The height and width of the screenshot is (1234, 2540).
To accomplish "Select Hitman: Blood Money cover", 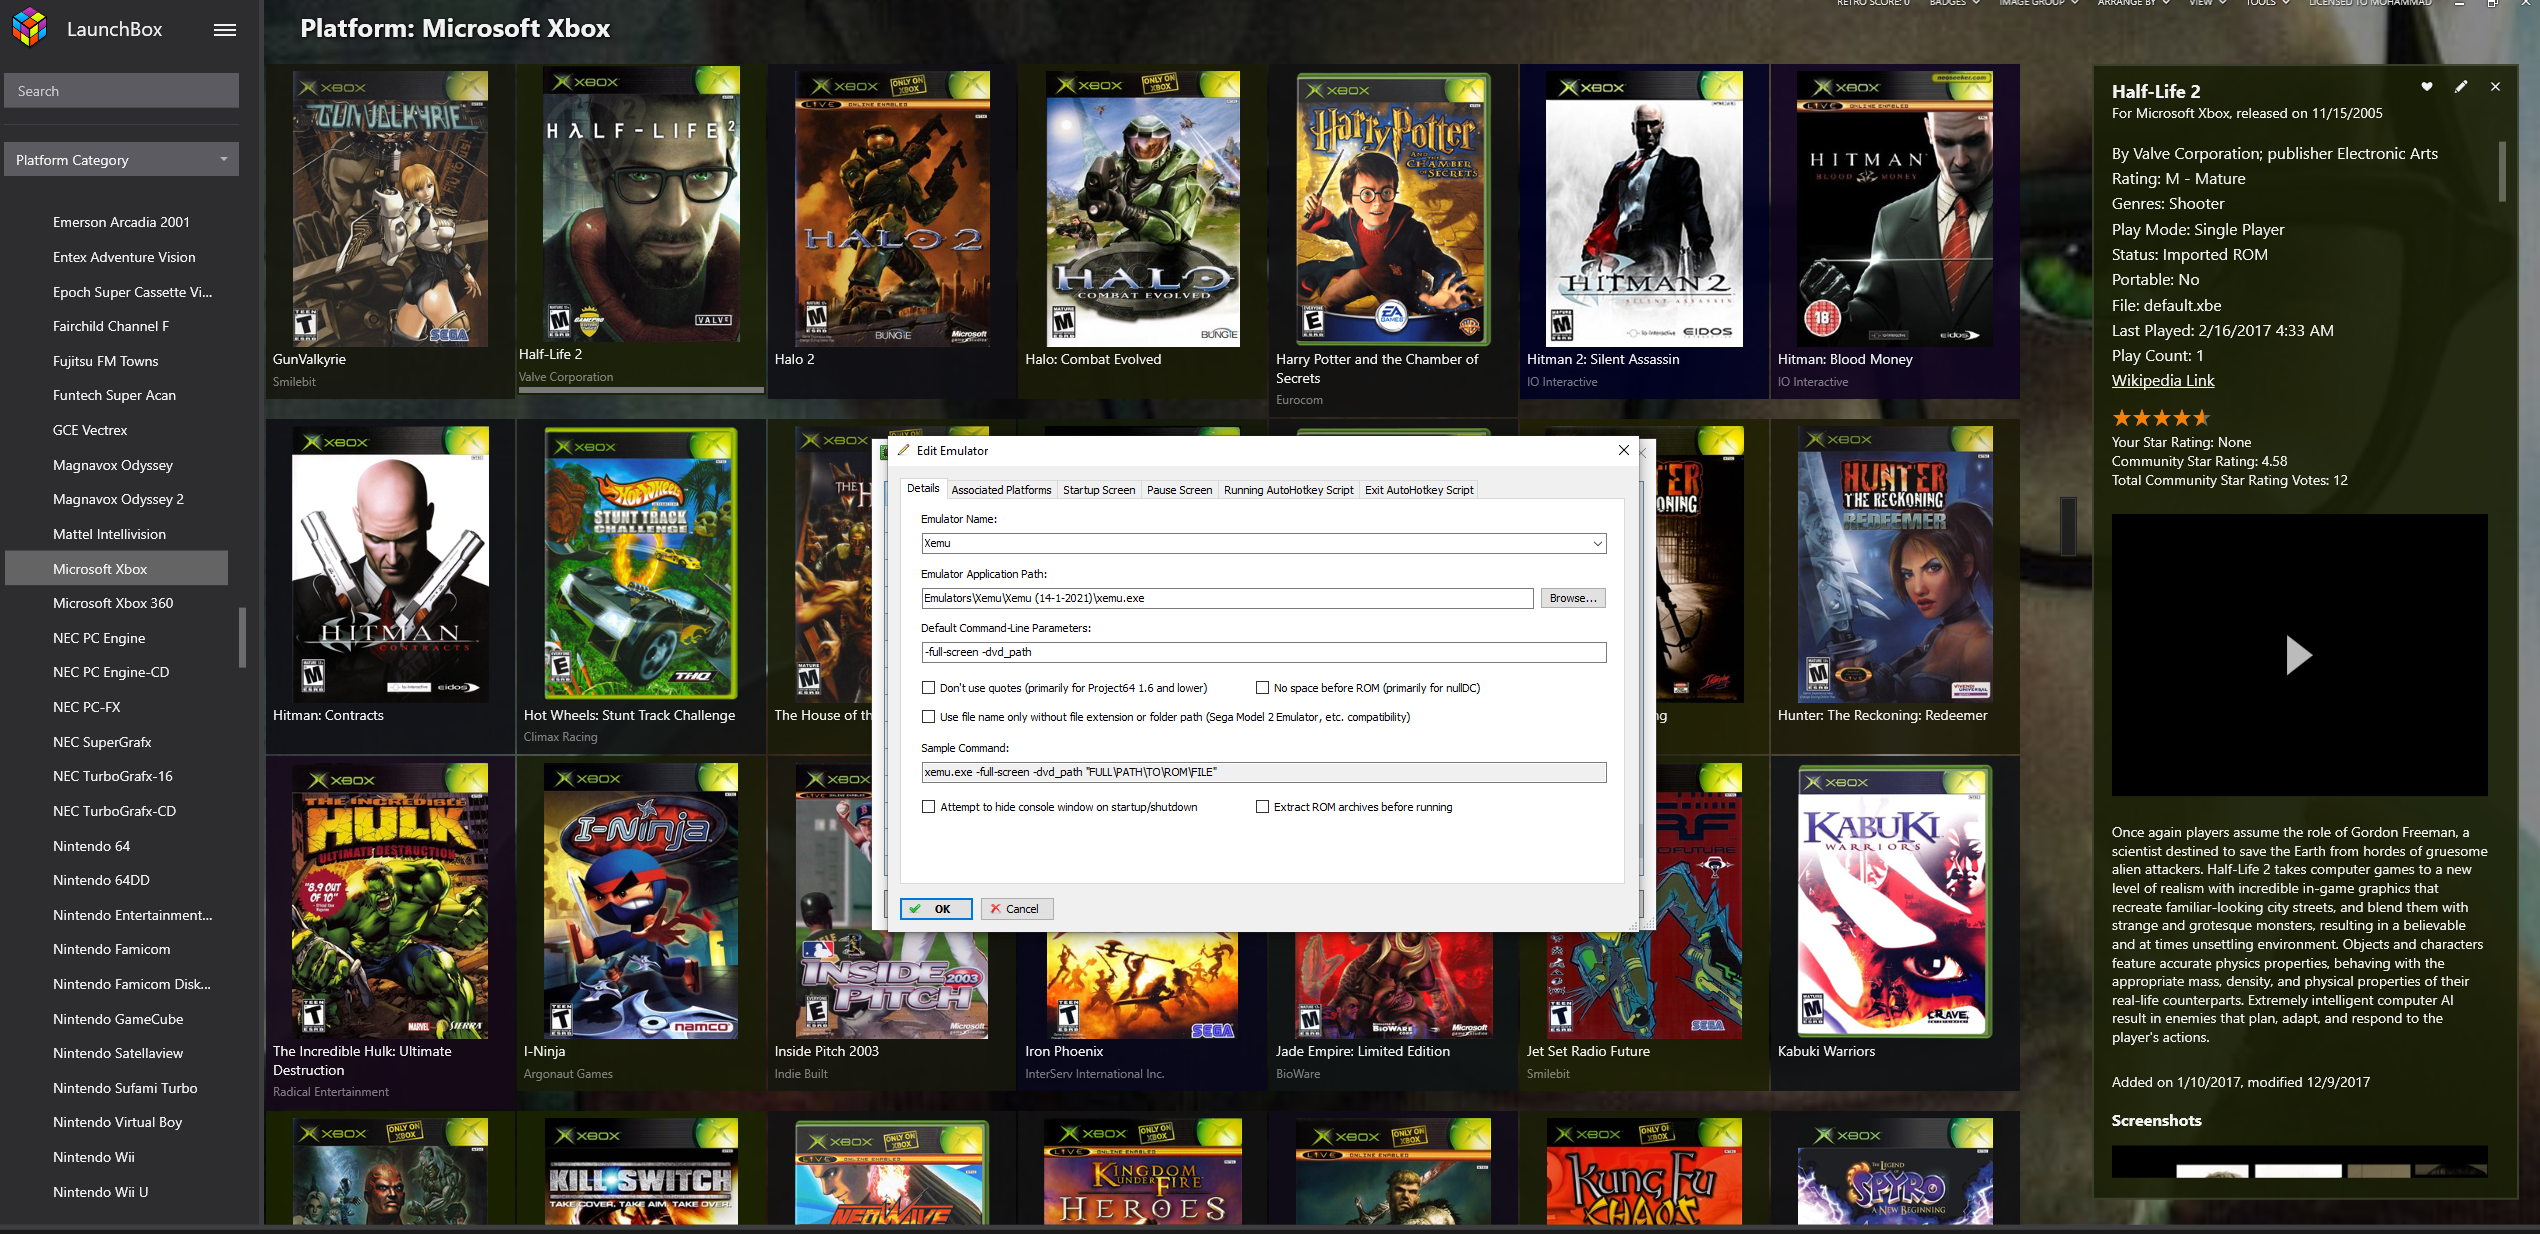I will click(x=1894, y=208).
